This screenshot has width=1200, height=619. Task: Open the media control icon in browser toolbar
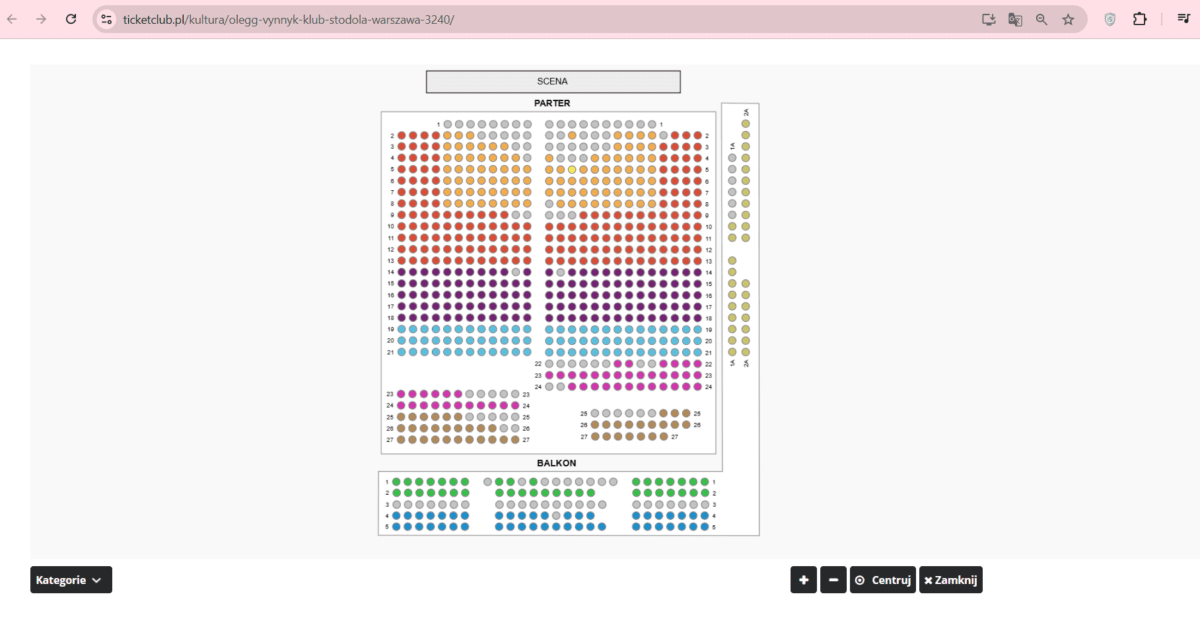1183,19
